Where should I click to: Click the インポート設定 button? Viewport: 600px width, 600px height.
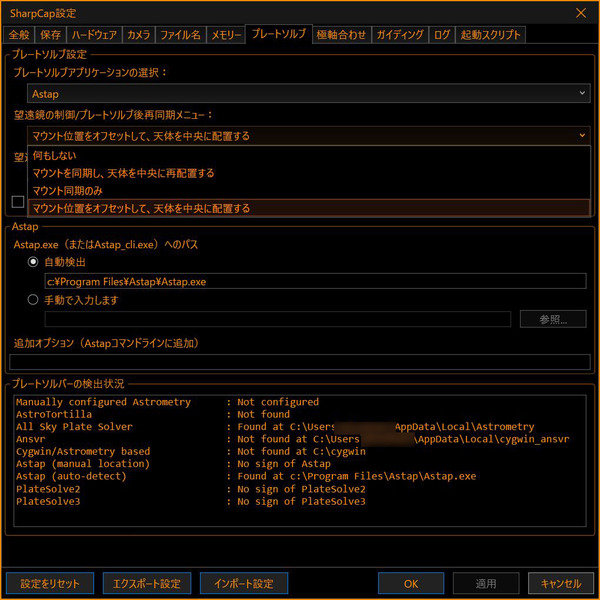click(x=244, y=583)
